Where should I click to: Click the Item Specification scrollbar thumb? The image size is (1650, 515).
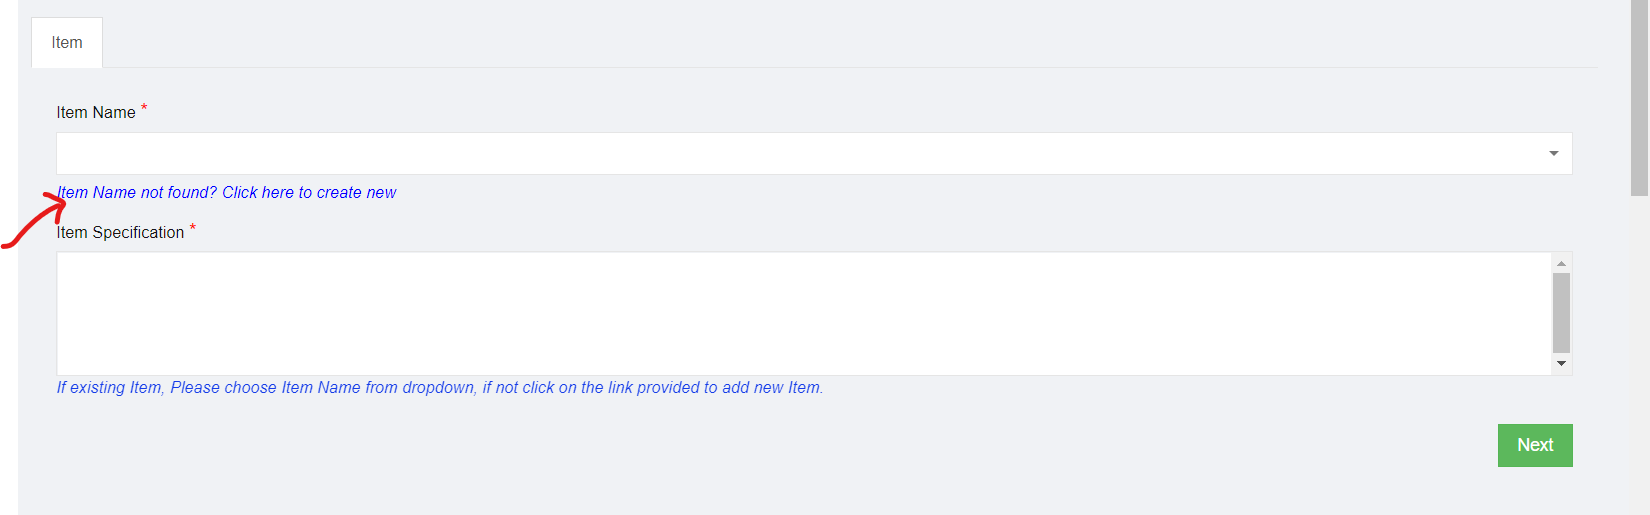1561,312
